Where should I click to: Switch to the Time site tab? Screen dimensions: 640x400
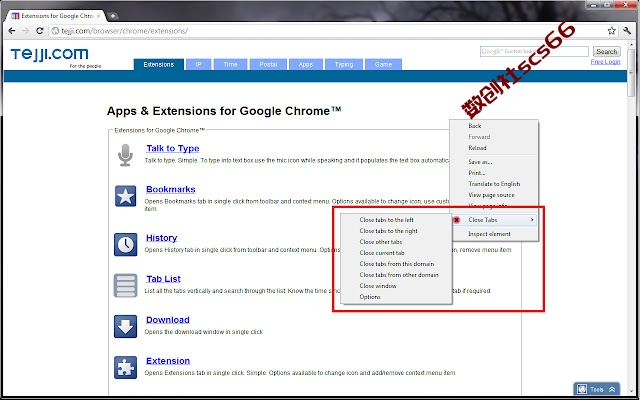230,64
